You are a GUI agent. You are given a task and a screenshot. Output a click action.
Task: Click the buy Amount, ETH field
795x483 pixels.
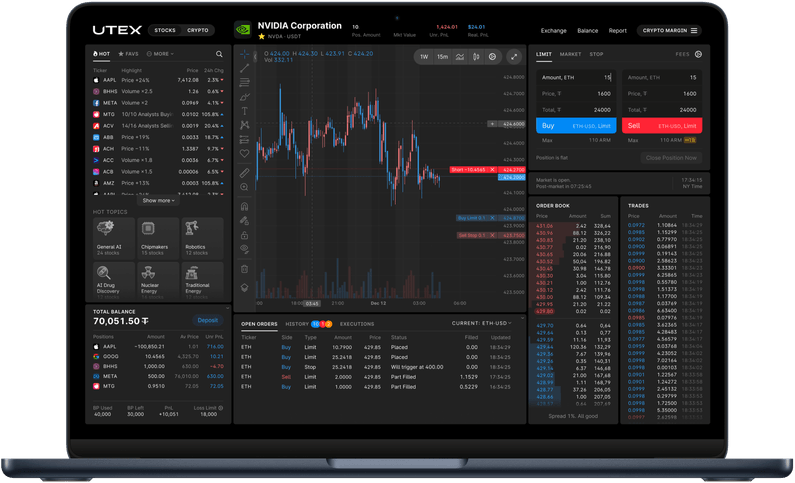click(576, 78)
